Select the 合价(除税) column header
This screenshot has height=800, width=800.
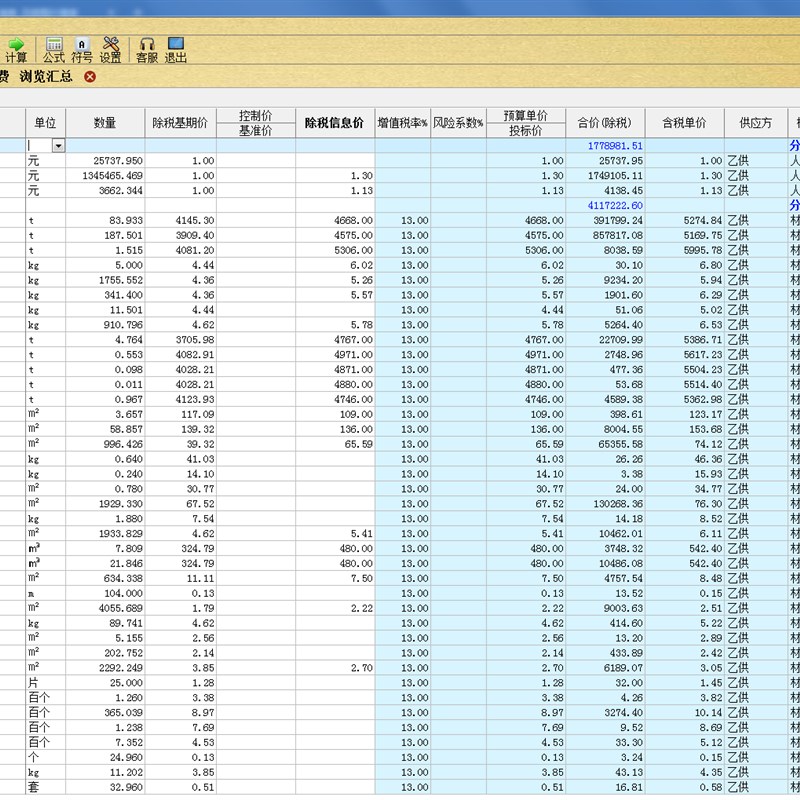pyautogui.click(x=605, y=123)
